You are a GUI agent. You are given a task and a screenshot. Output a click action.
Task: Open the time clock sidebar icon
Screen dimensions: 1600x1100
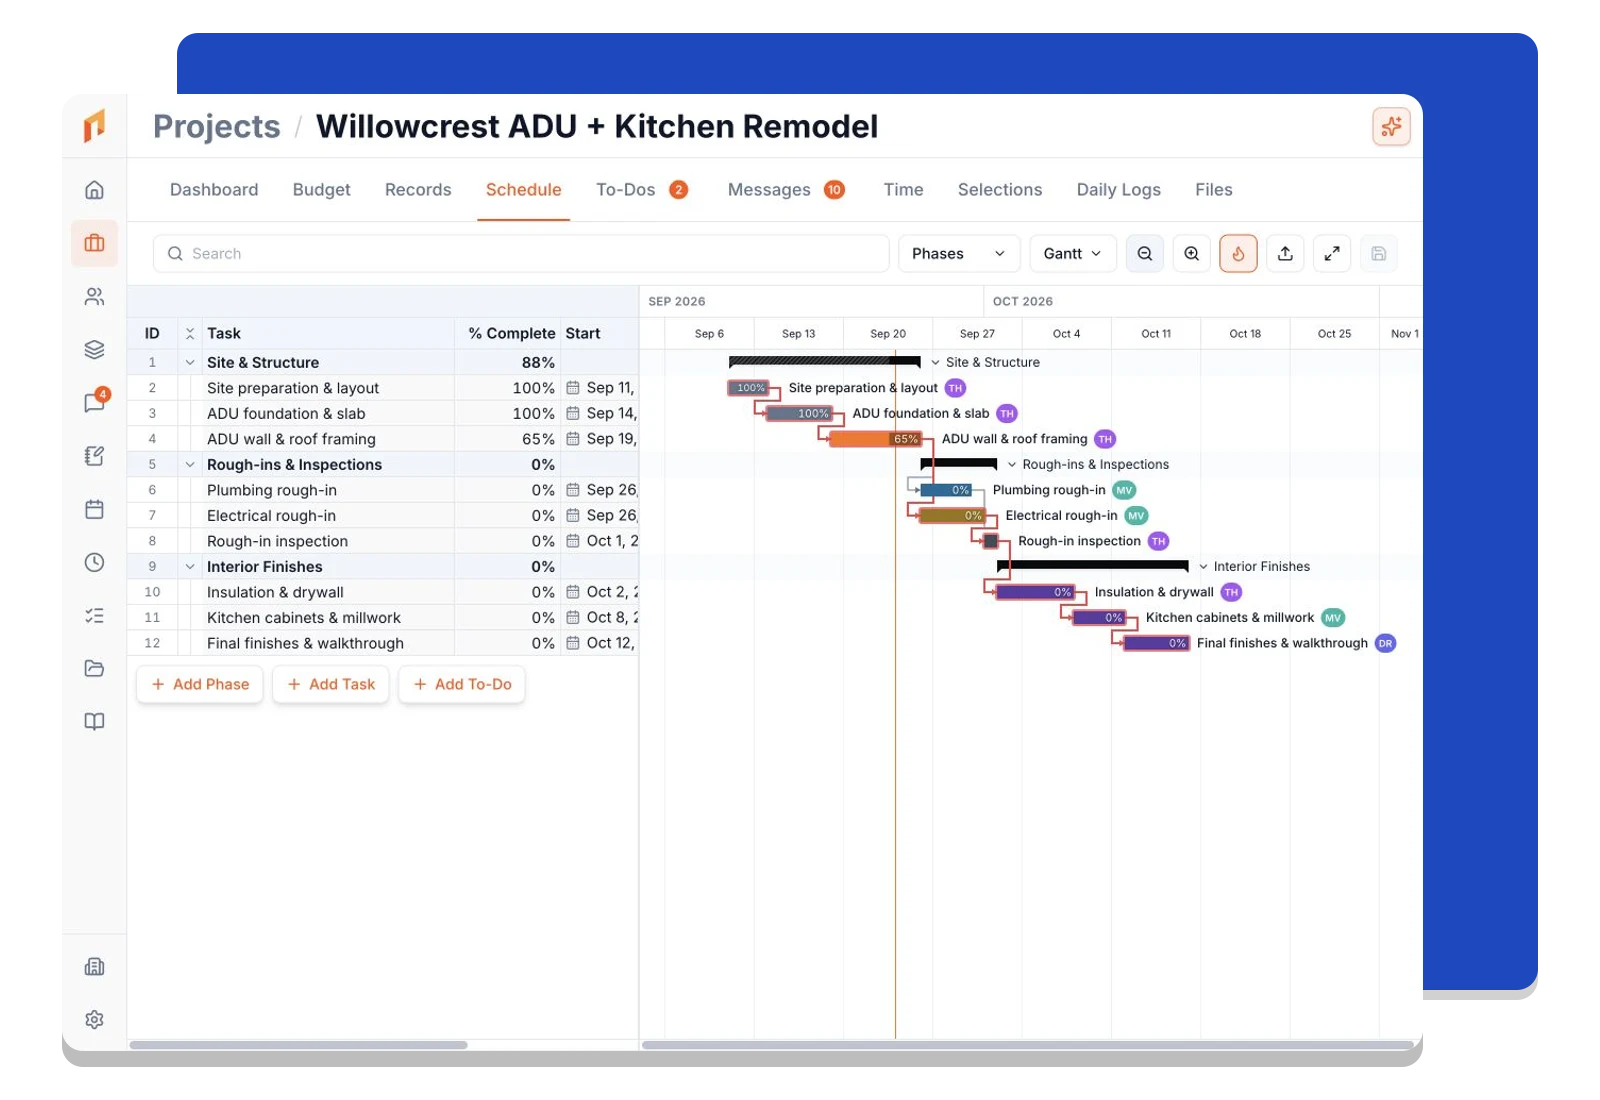94,562
